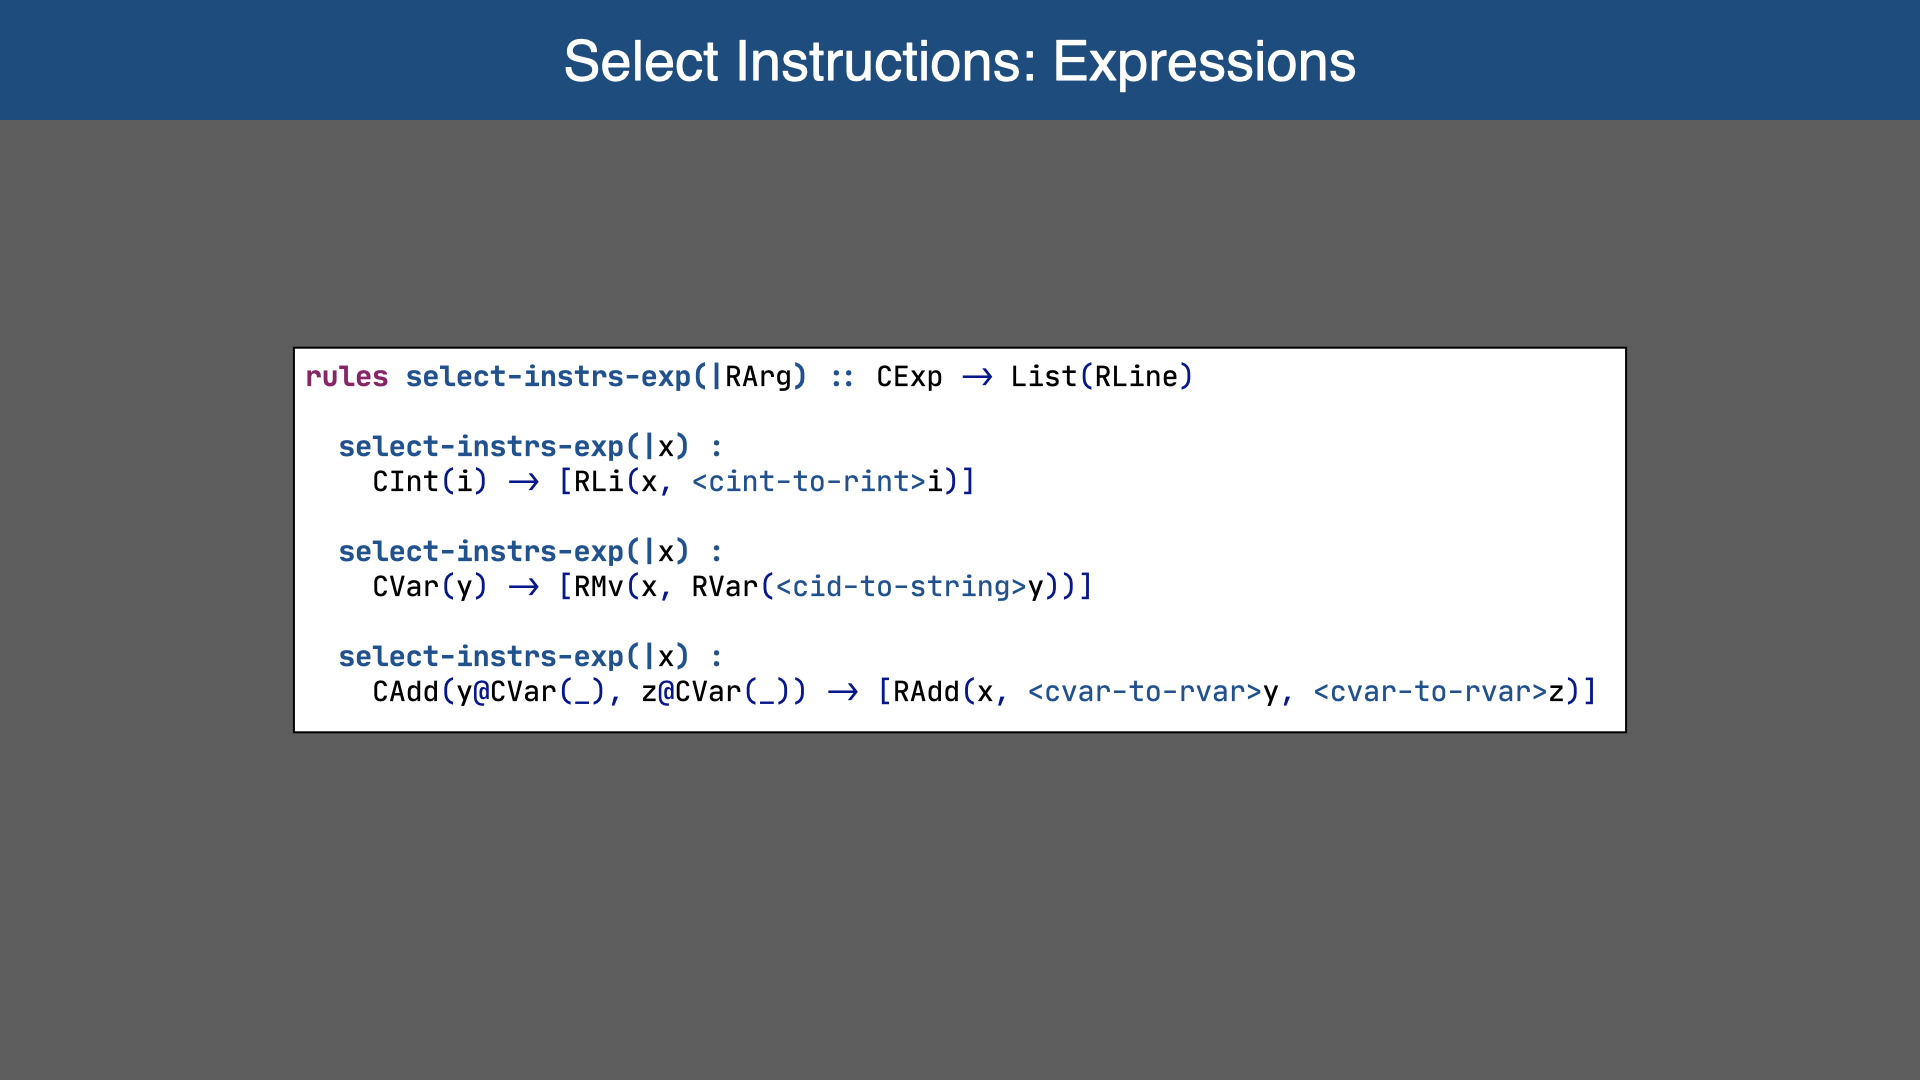This screenshot has height=1080, width=1920.
Task: Click the "RLi" instruction constructor
Action: click(599, 482)
